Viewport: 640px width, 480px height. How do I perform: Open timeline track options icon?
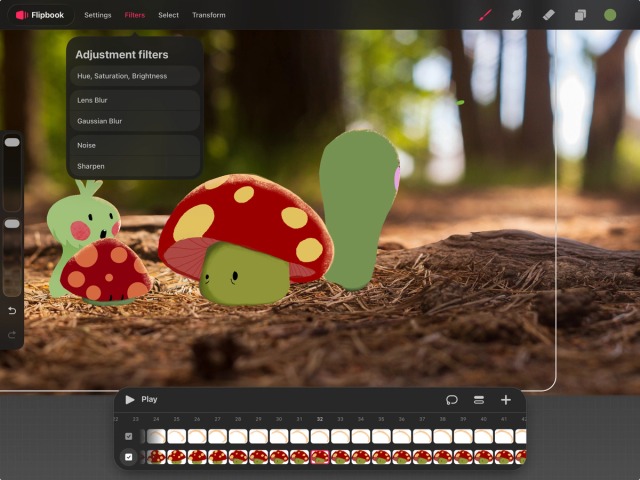coord(479,399)
